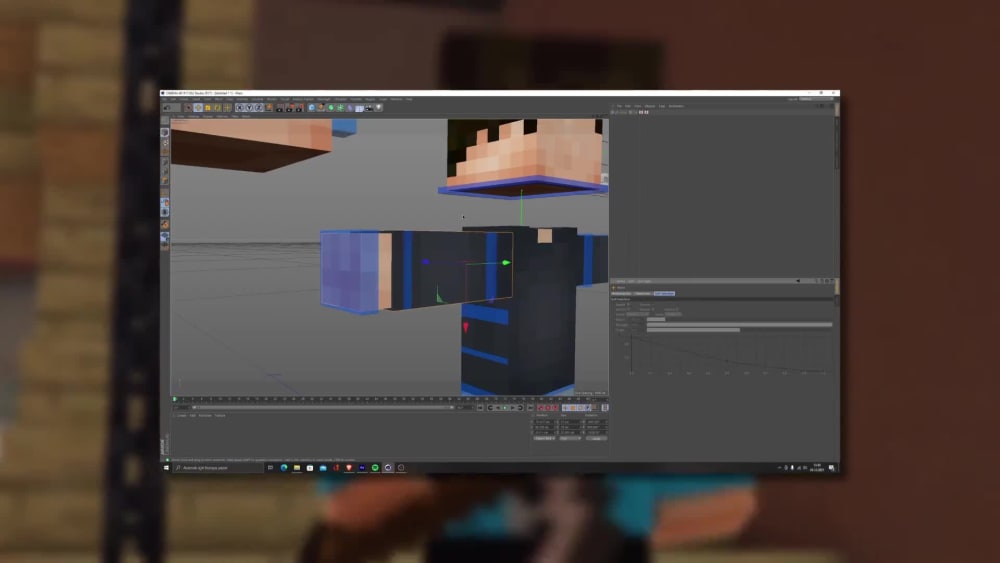Click the current frame marker on timeline
This screenshot has height=563, width=1000.
pyautogui.click(x=175, y=399)
